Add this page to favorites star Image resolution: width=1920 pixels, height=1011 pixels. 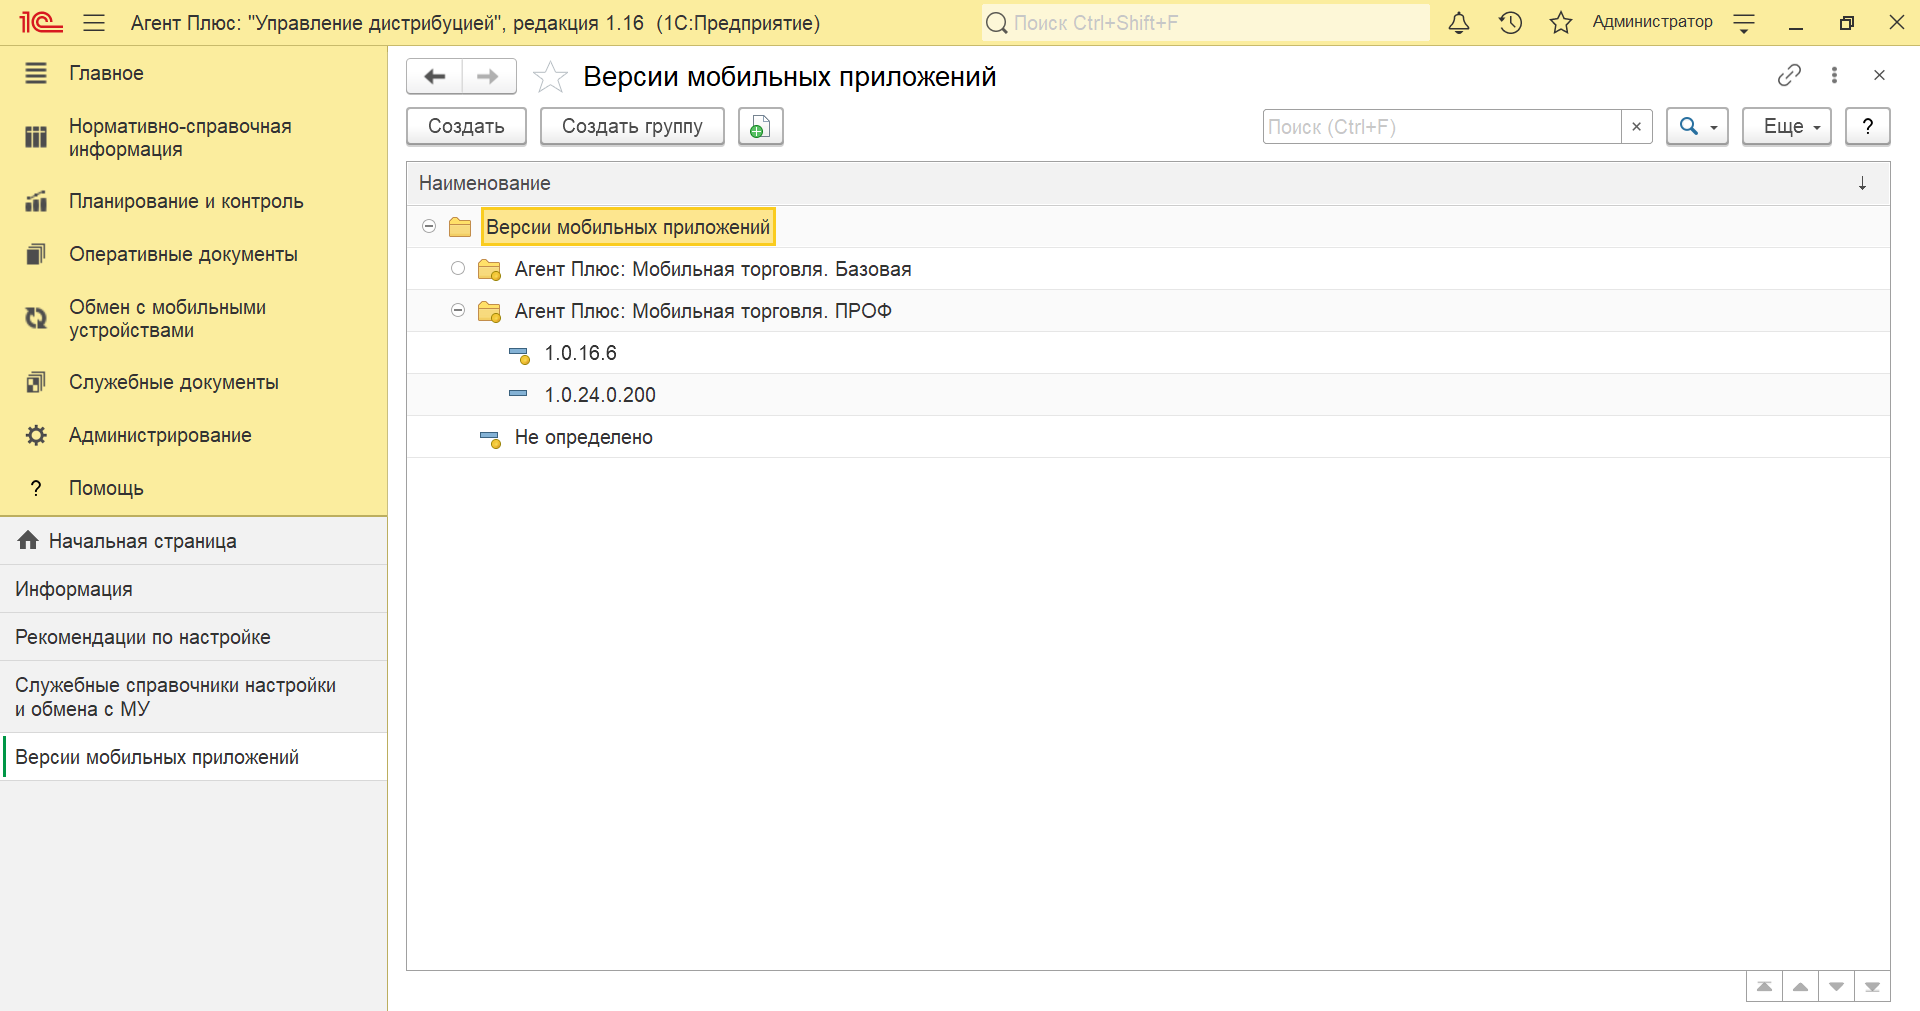coord(550,76)
